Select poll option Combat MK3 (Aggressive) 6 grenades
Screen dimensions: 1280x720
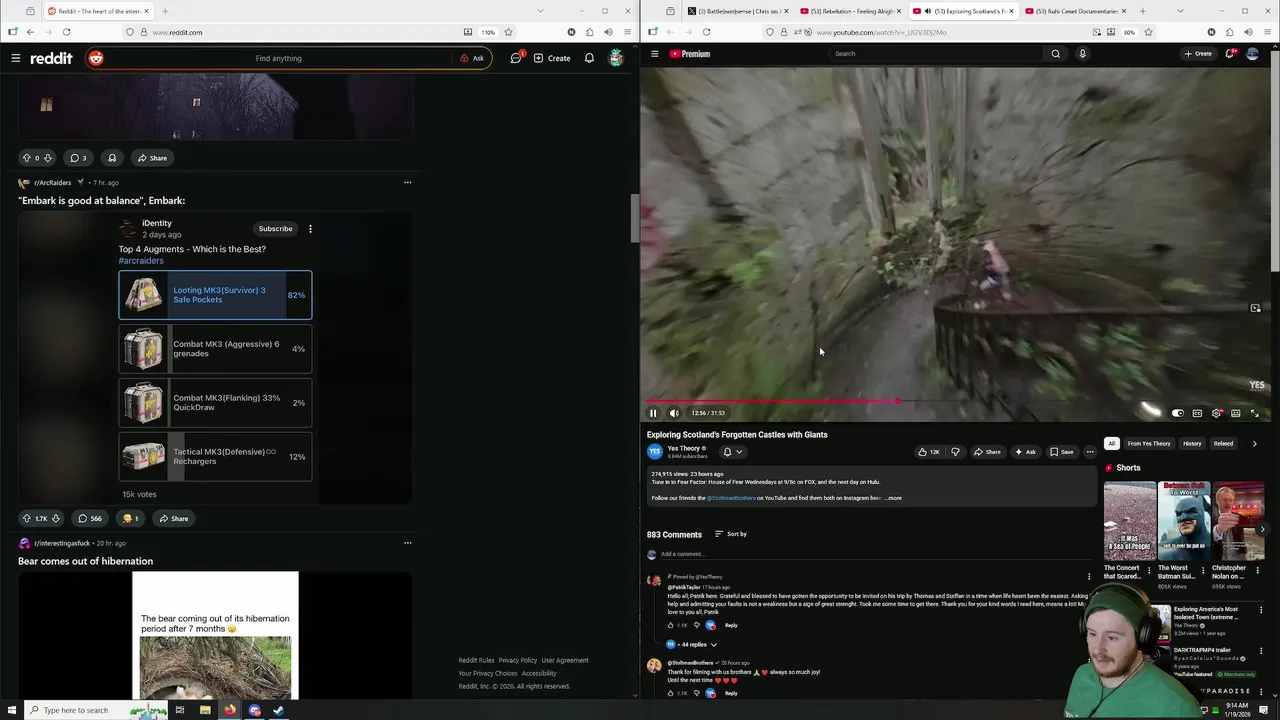point(215,349)
